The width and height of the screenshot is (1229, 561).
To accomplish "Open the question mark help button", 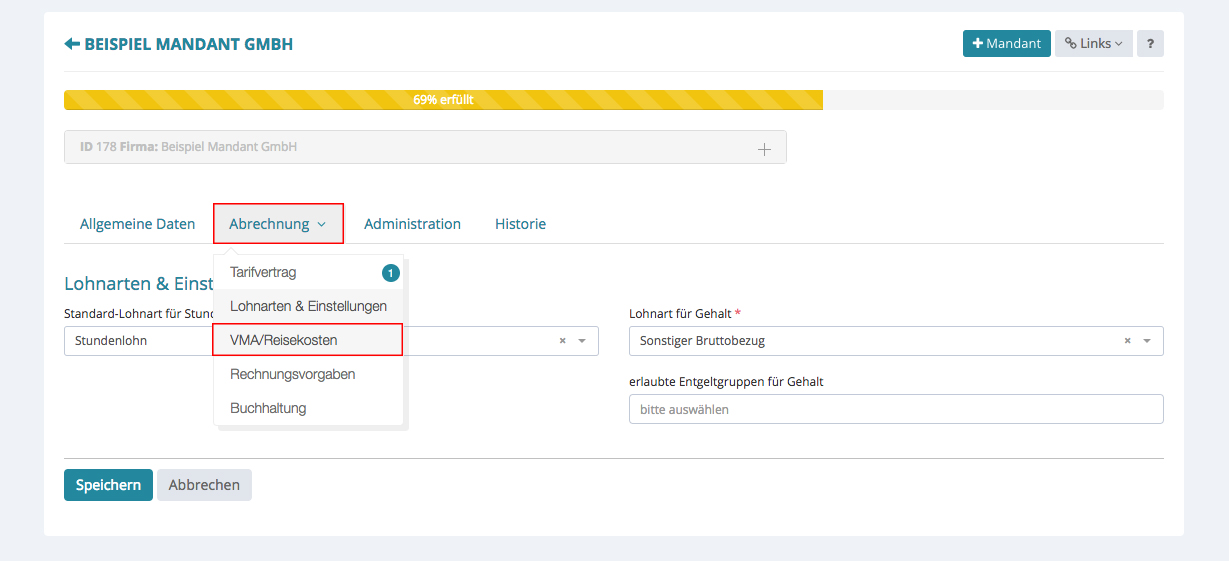I will [1150, 44].
